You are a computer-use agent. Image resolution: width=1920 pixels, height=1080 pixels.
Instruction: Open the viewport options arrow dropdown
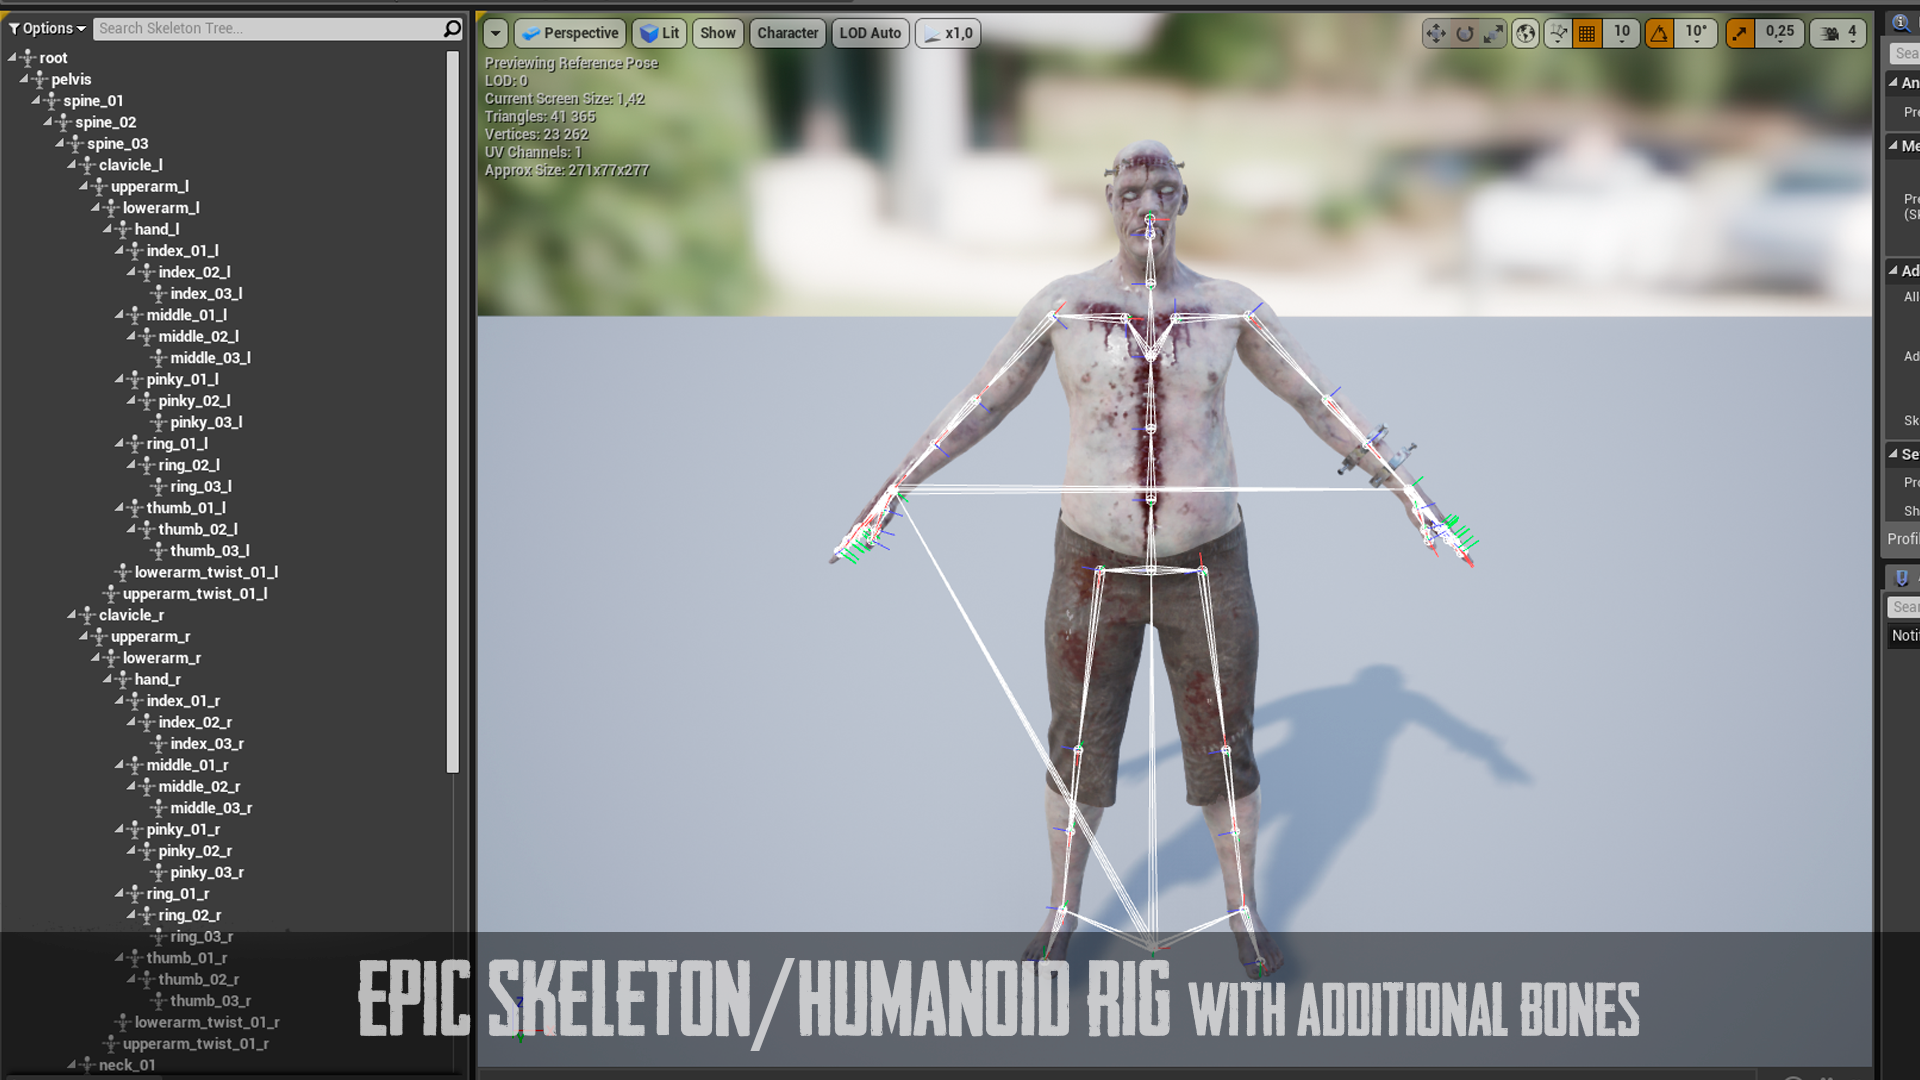click(x=495, y=33)
